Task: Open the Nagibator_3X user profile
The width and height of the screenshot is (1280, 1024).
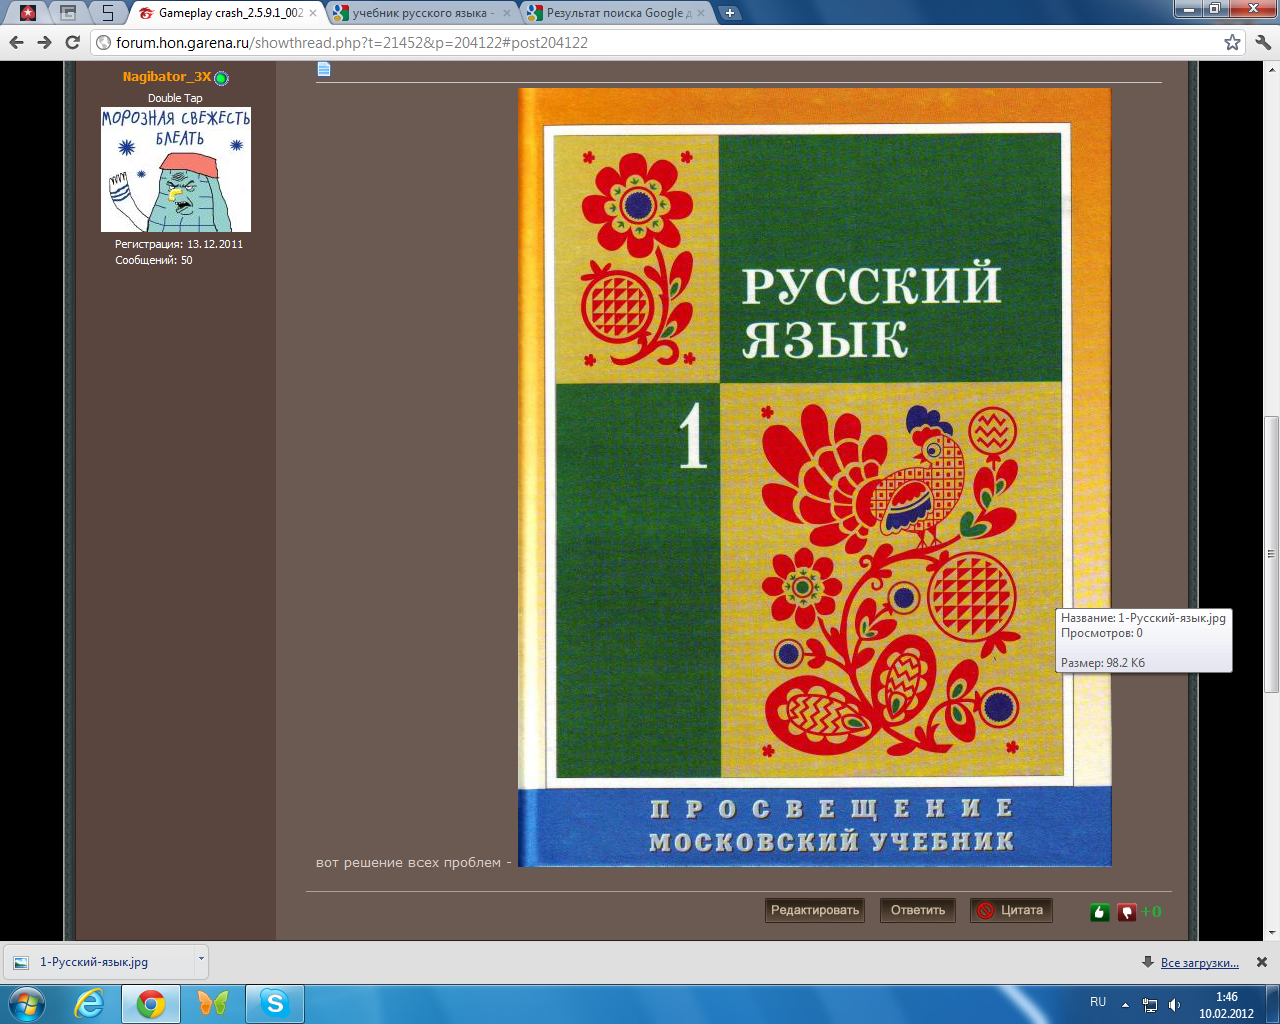Action: pos(167,77)
